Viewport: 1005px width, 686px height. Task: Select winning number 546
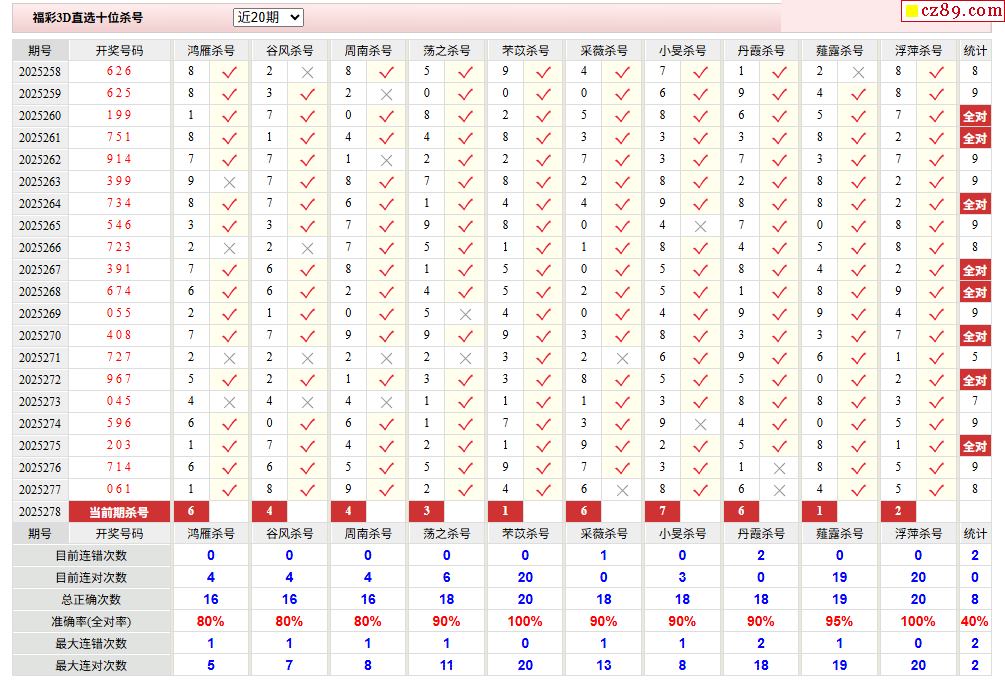pyautogui.click(x=119, y=225)
